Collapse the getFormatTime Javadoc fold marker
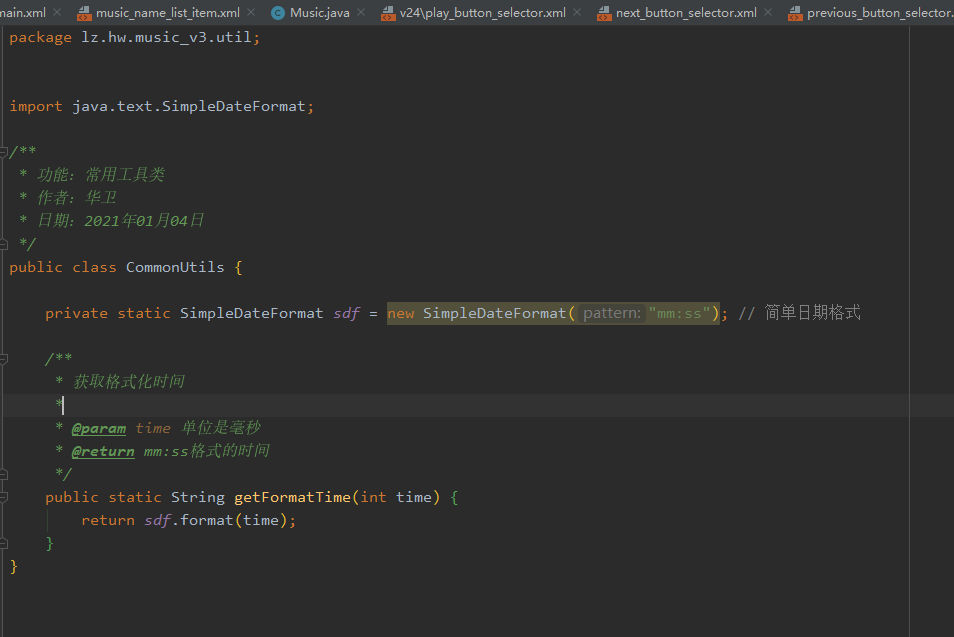 4,359
